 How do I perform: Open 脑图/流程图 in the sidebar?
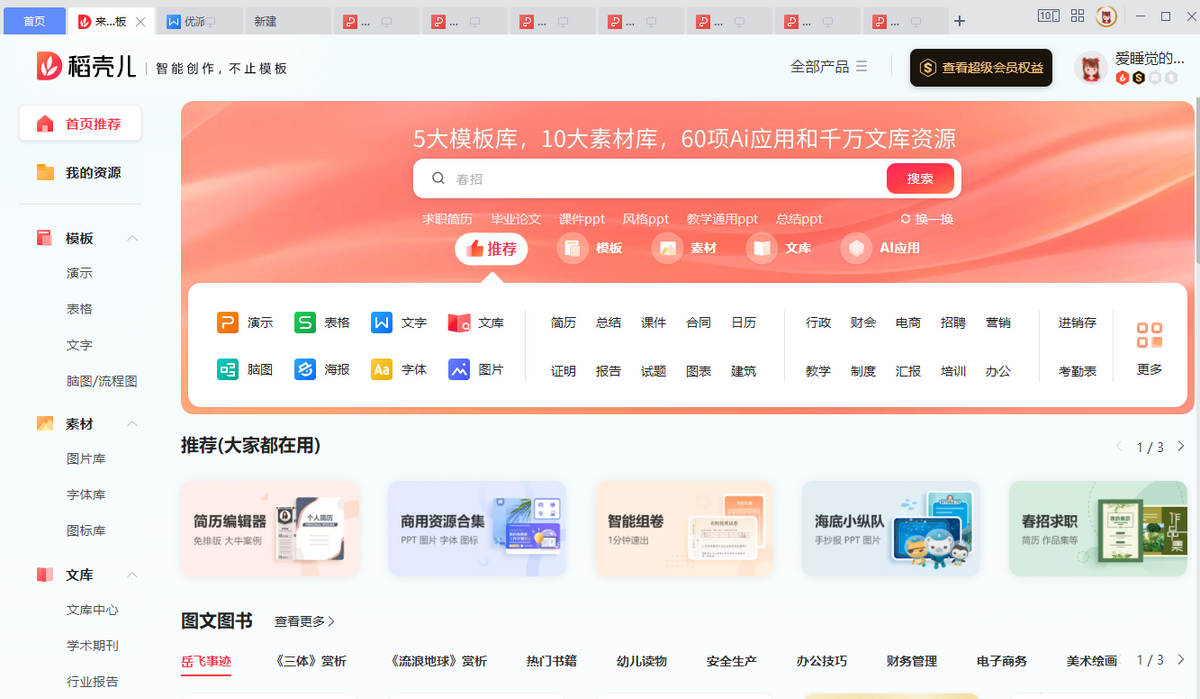(102, 381)
